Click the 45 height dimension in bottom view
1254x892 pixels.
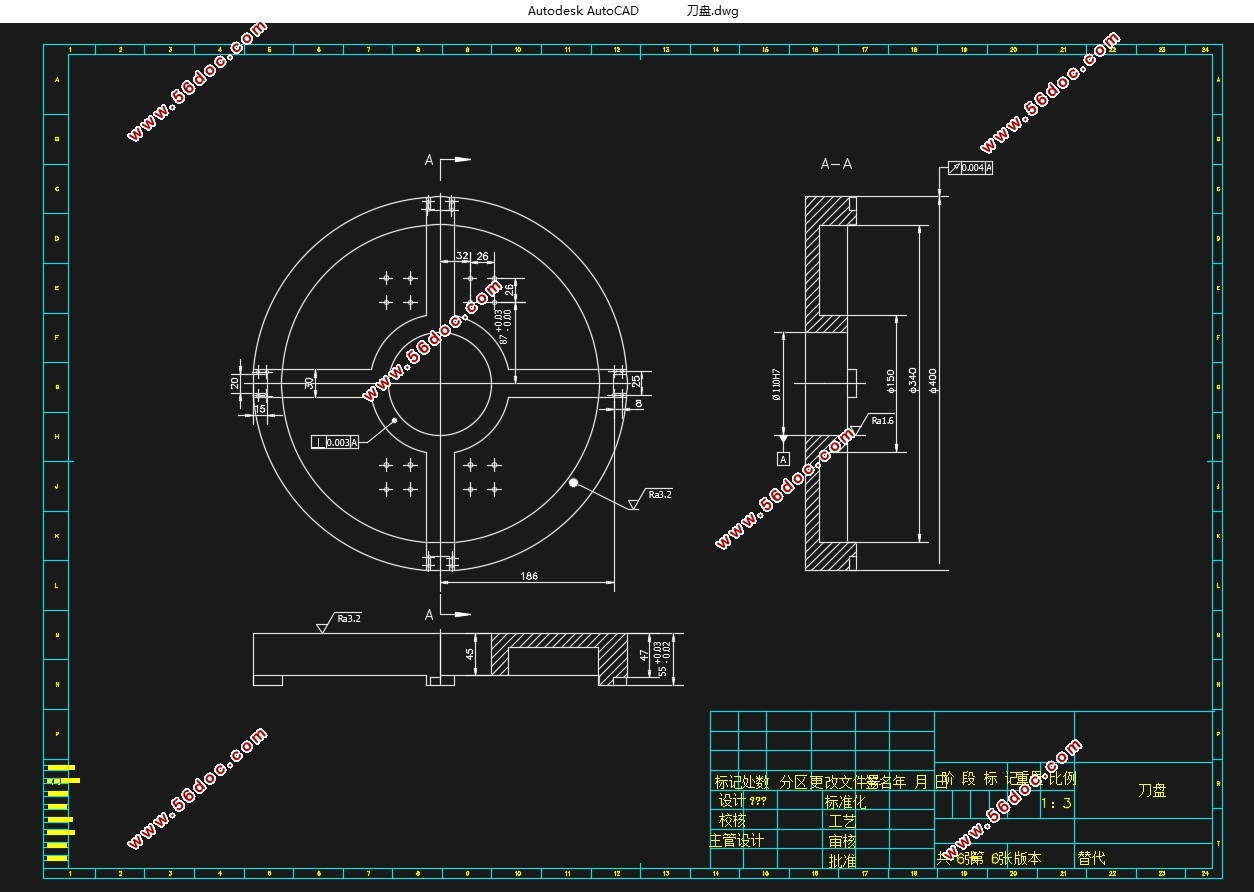470,654
